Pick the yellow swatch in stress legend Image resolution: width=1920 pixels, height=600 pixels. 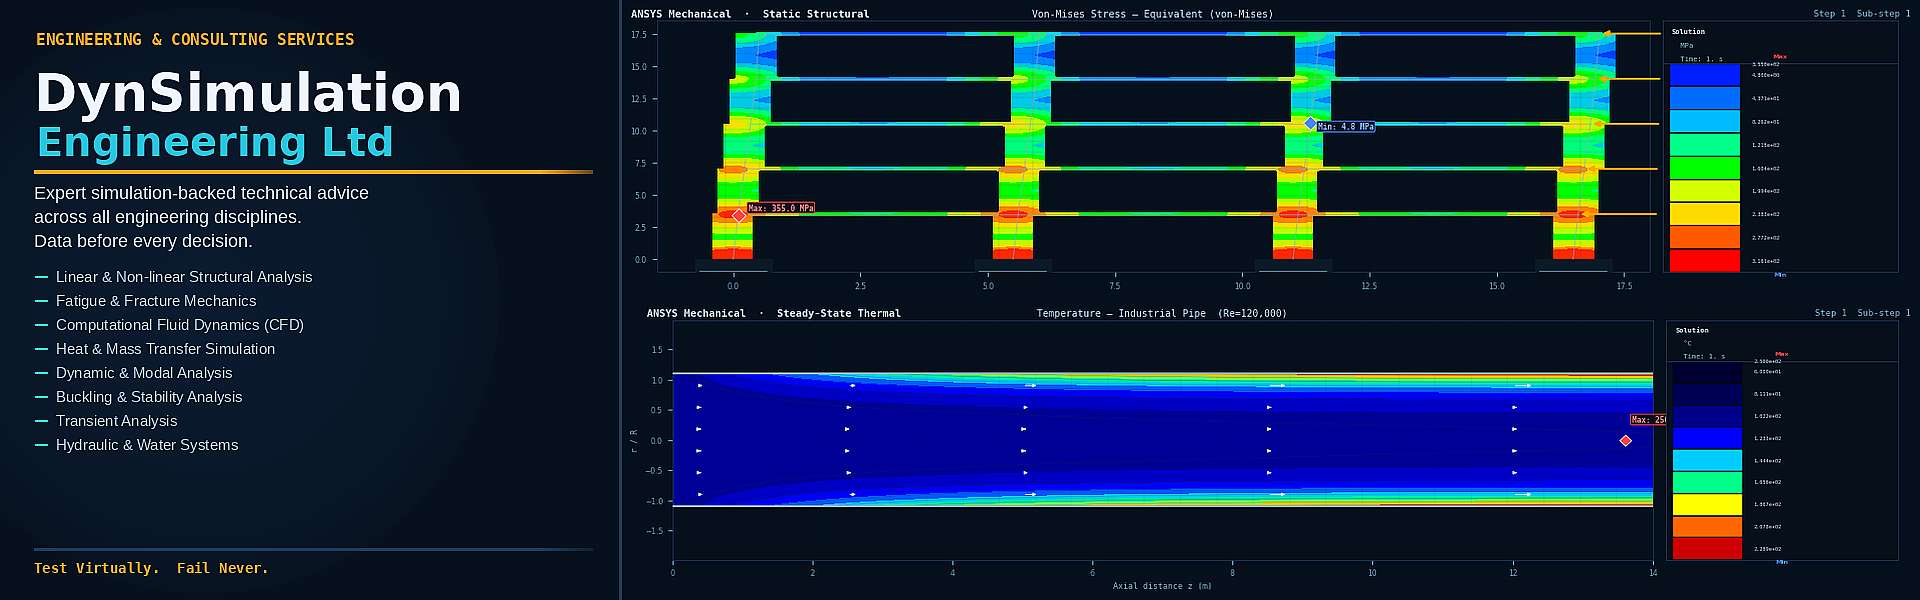1705,214
